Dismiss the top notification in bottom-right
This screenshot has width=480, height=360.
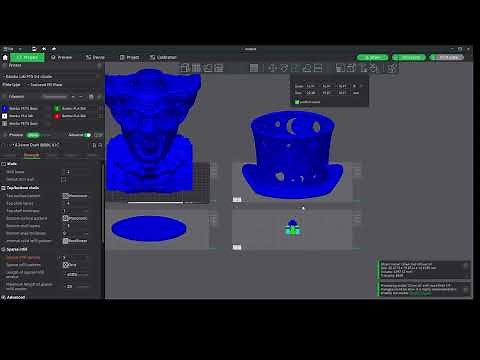(x=466, y=266)
